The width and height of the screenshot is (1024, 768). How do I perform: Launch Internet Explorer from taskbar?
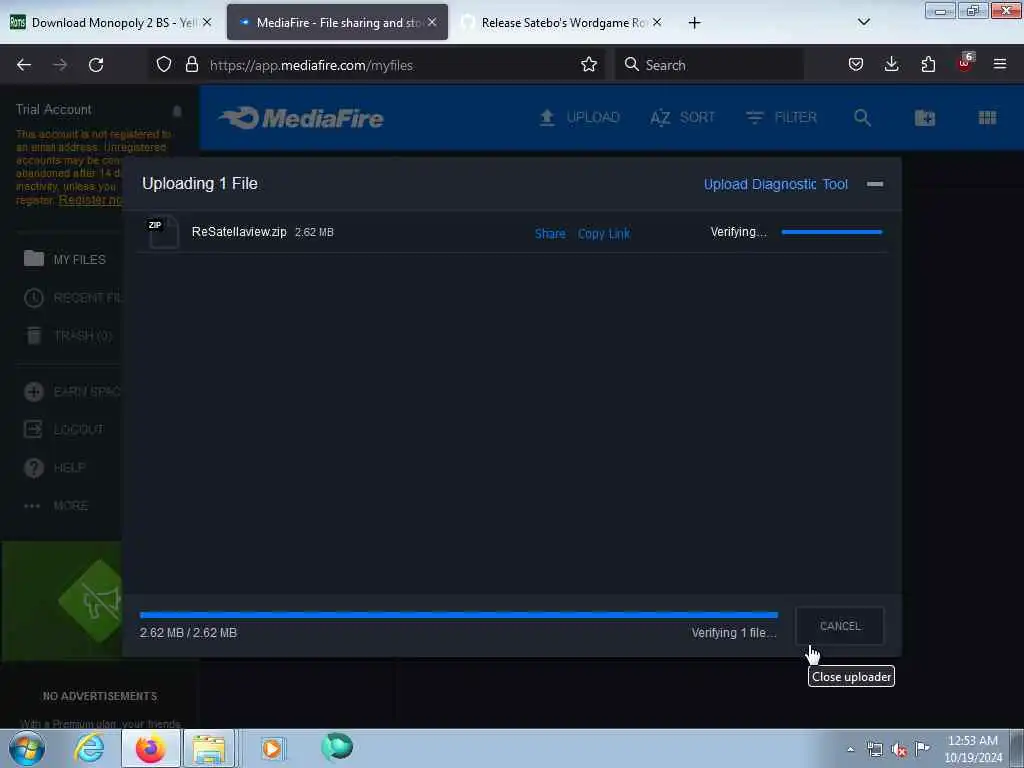click(x=89, y=748)
